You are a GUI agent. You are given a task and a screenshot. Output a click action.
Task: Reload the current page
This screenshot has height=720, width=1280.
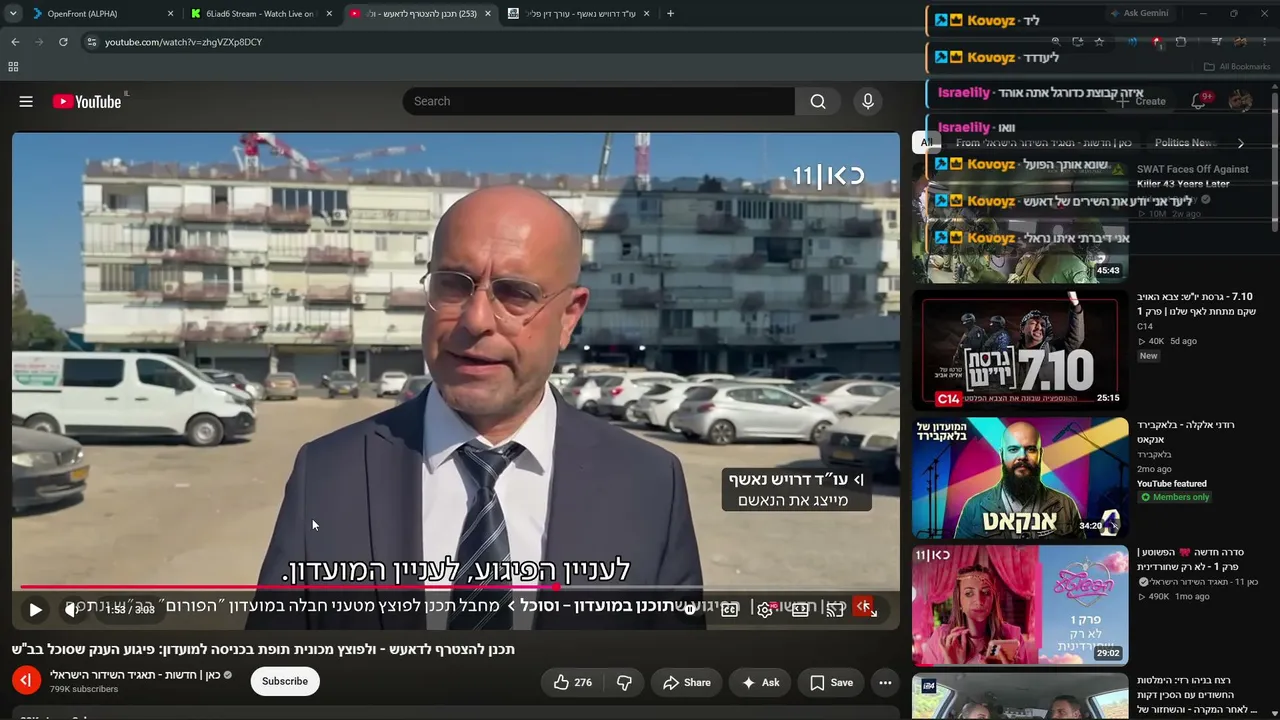[63, 42]
